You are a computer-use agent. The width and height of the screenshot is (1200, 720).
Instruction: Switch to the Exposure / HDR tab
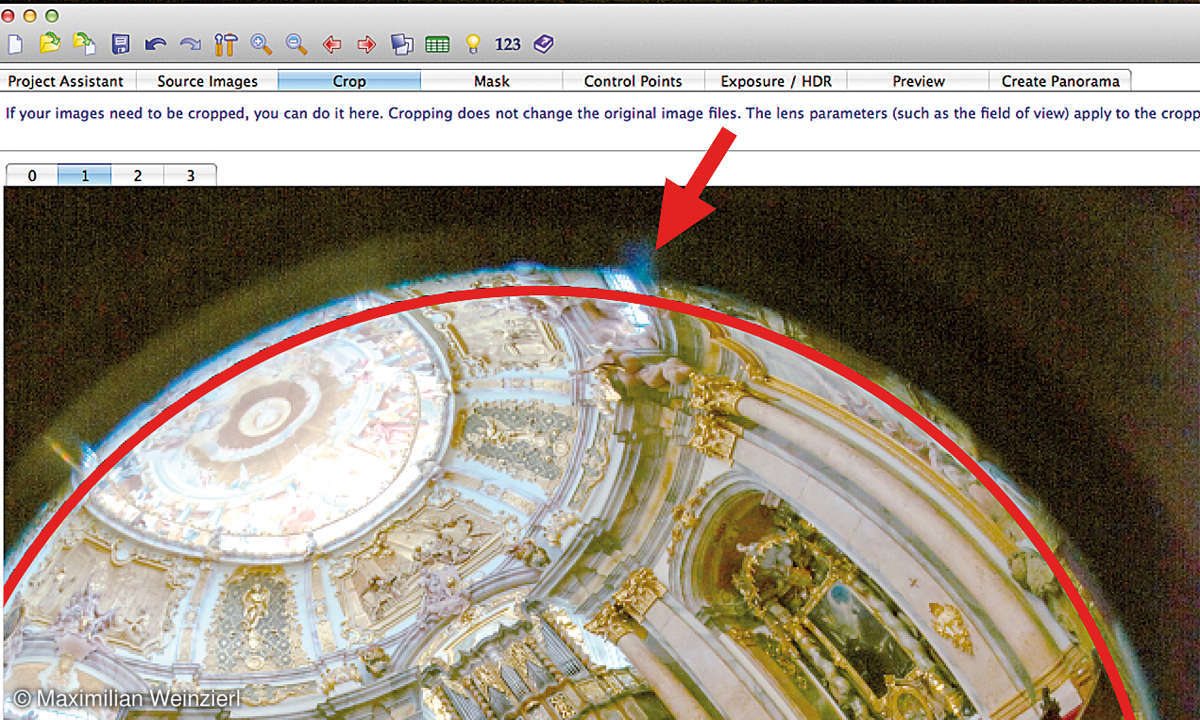(776, 81)
